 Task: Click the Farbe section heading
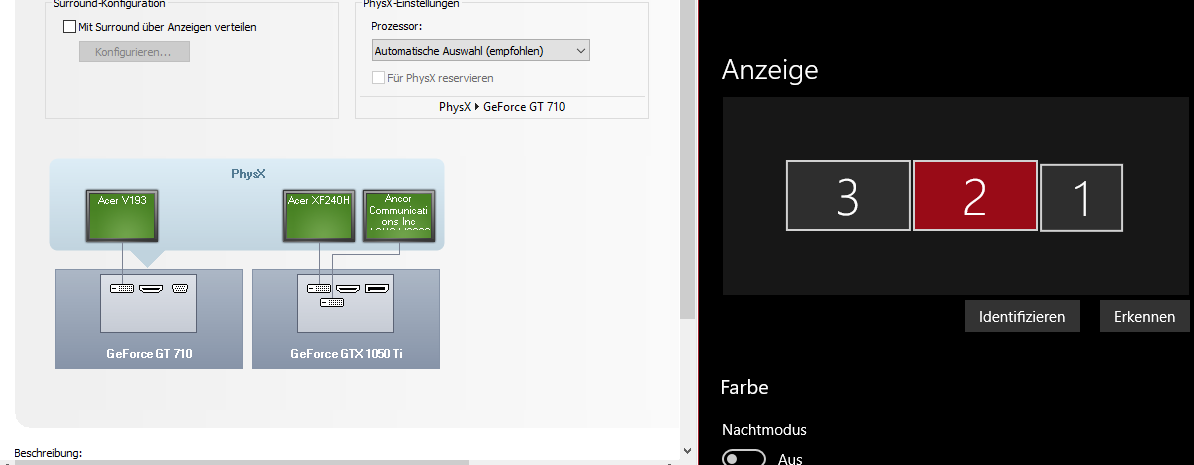[744, 387]
